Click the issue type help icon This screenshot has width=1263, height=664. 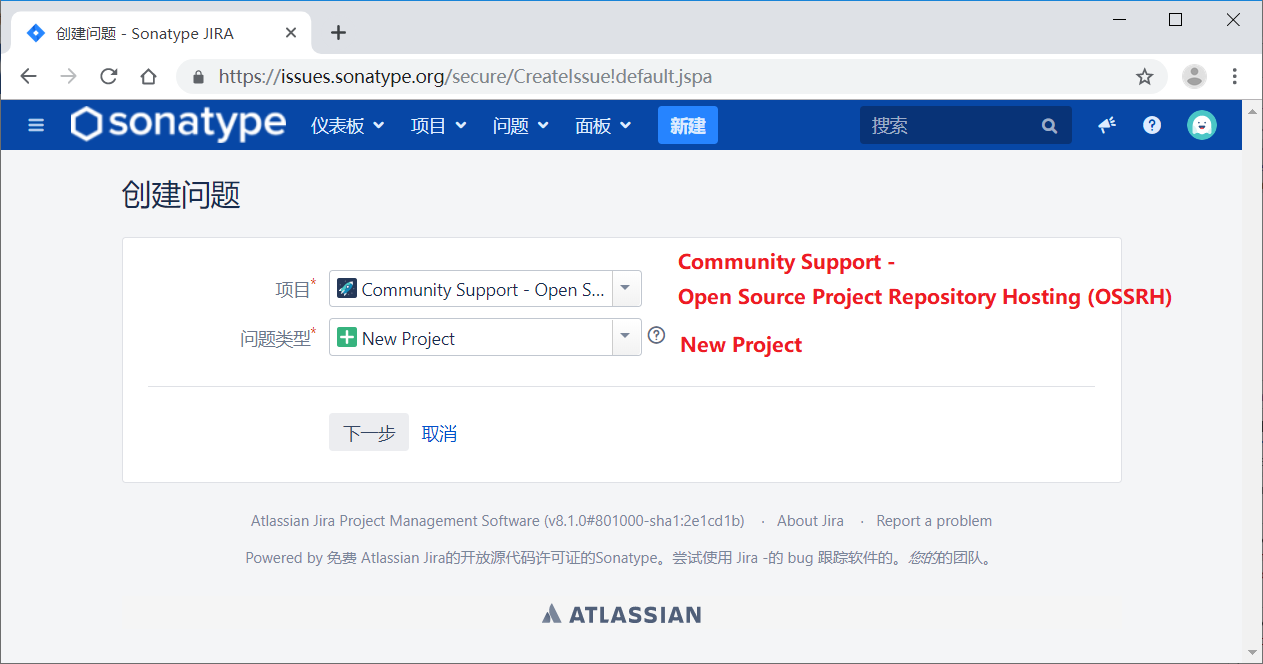coord(656,336)
